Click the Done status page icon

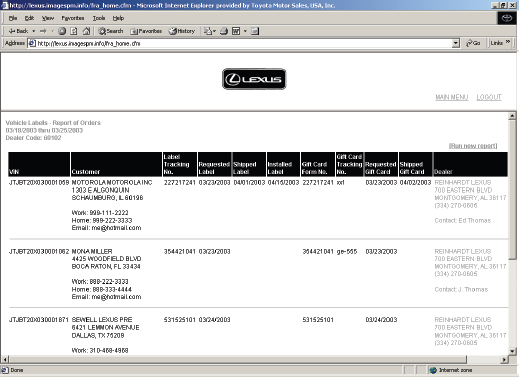(x=5, y=370)
